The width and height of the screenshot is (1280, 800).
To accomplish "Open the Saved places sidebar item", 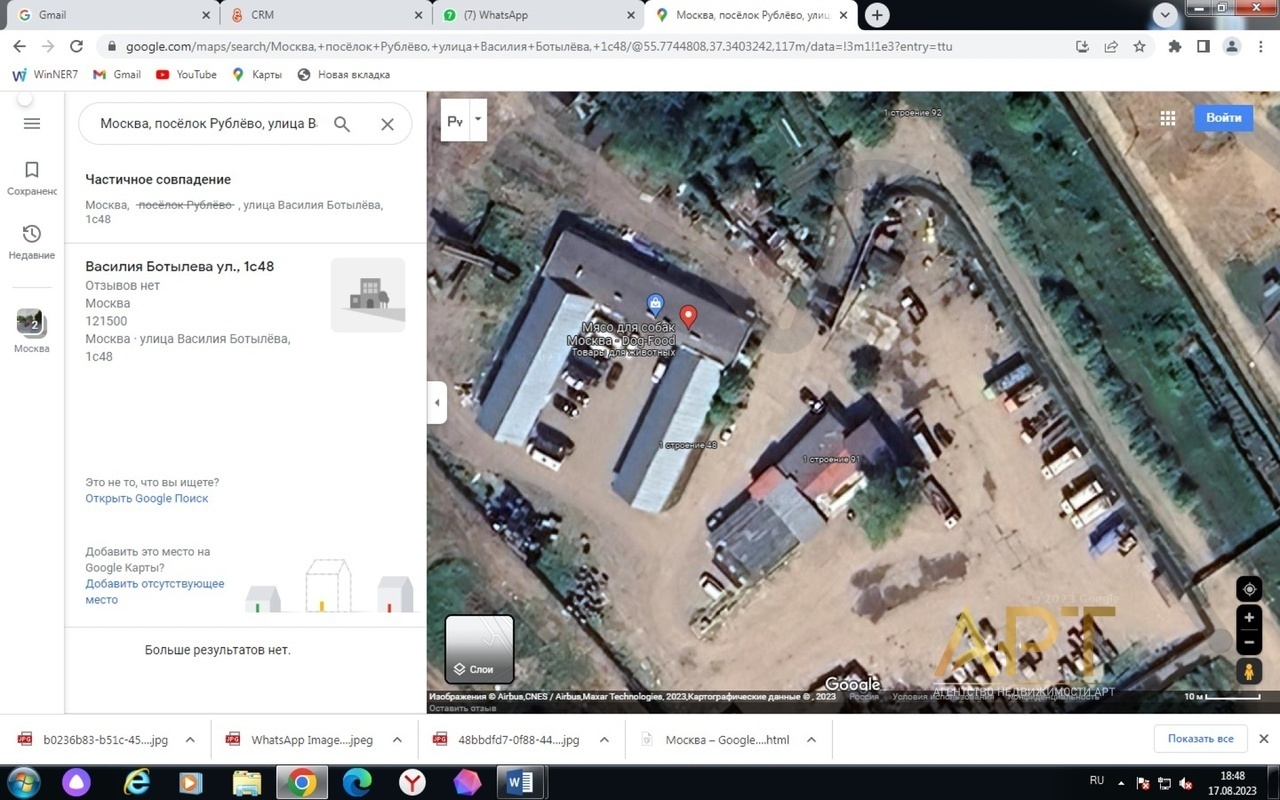I will tap(32, 179).
